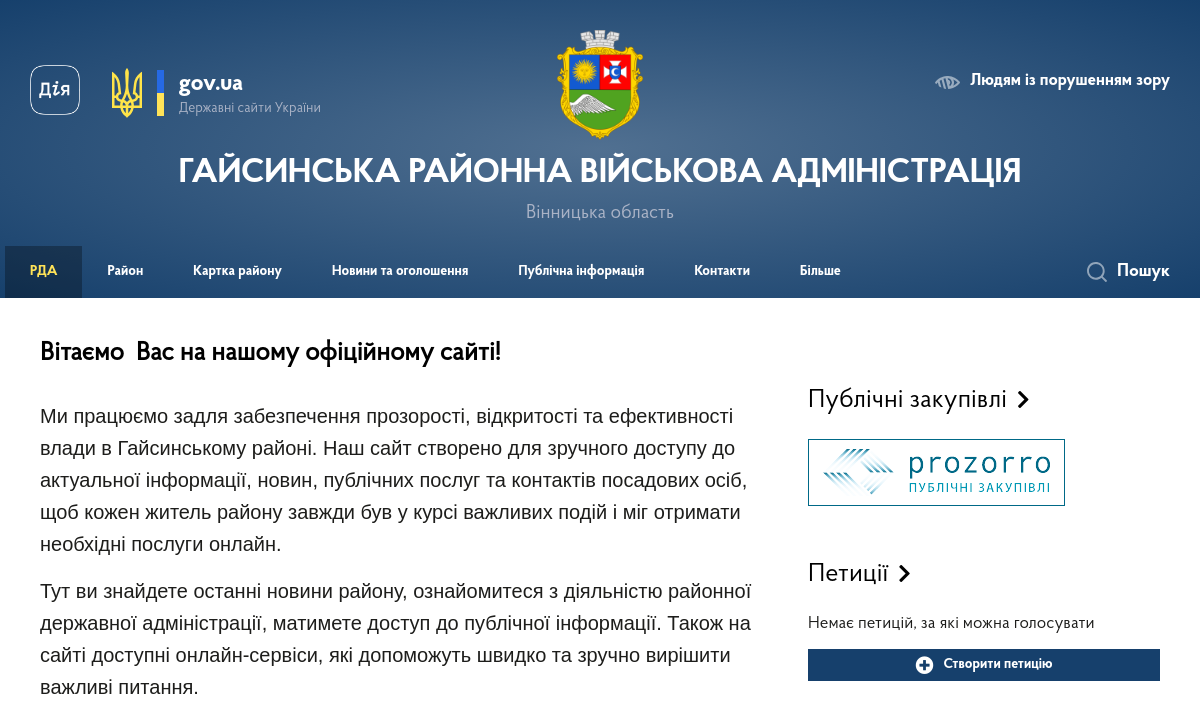
Task: Open the Район menu item
Action: 125,271
